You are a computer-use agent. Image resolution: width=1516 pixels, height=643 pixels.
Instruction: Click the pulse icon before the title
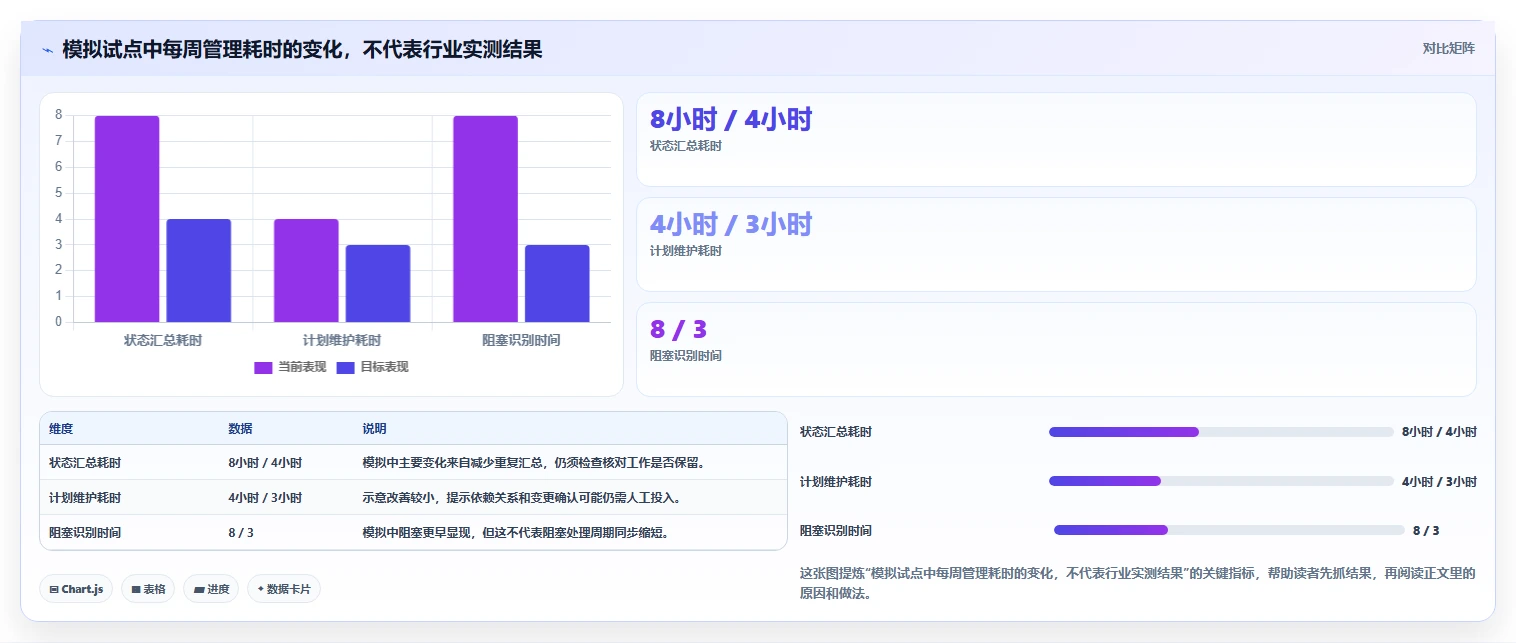pyautogui.click(x=47, y=50)
